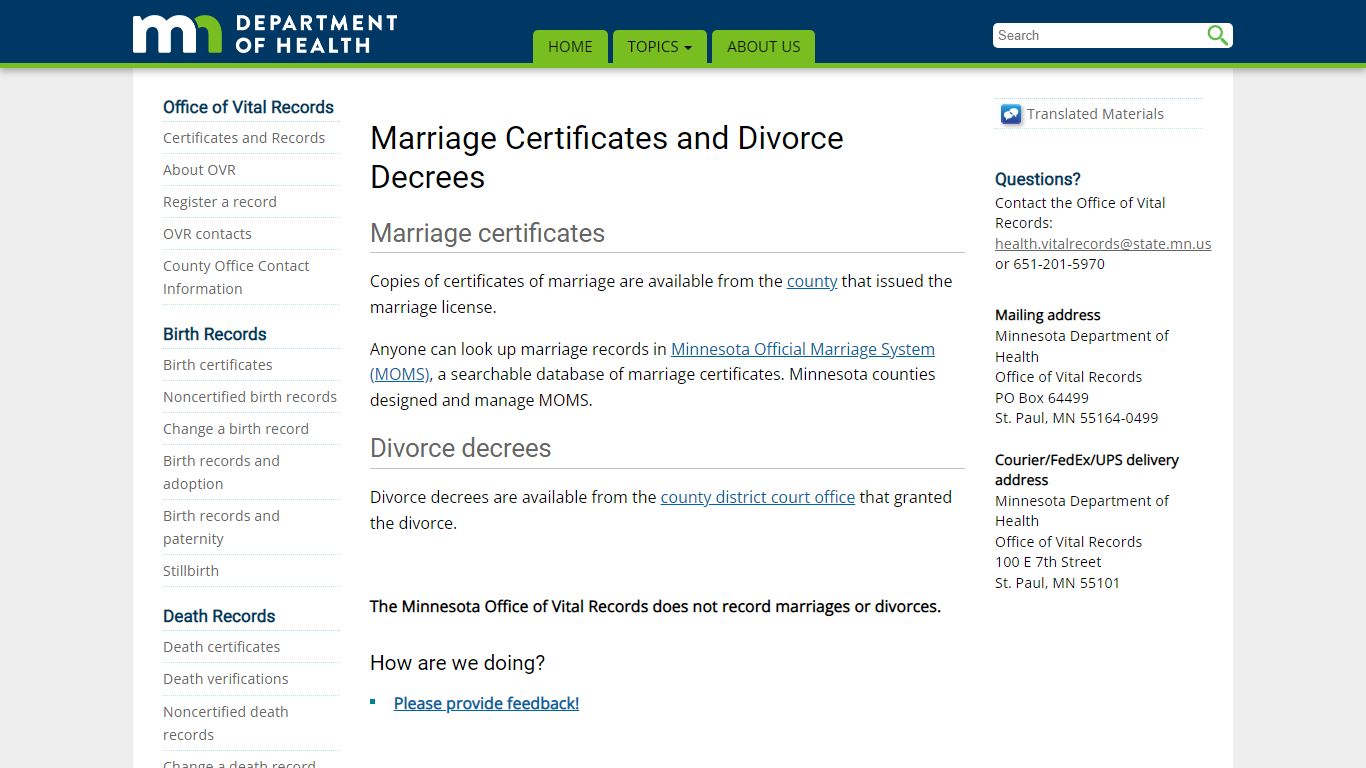The height and width of the screenshot is (768, 1366).
Task: Follow the county link under Marriage certificates
Action: pos(812,281)
